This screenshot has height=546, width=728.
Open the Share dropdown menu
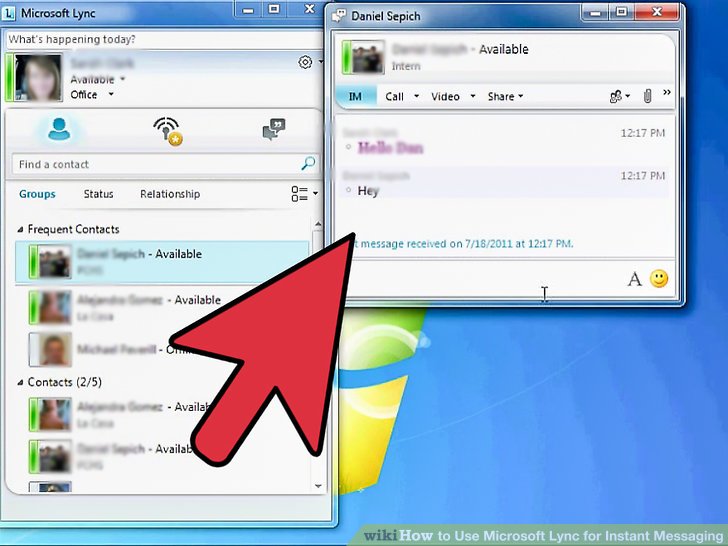pyautogui.click(x=506, y=96)
